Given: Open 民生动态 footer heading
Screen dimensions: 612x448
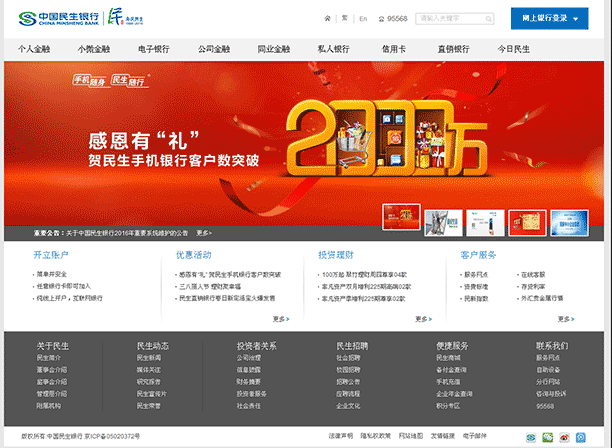Looking at the screenshot, I should pyautogui.click(x=153, y=346).
